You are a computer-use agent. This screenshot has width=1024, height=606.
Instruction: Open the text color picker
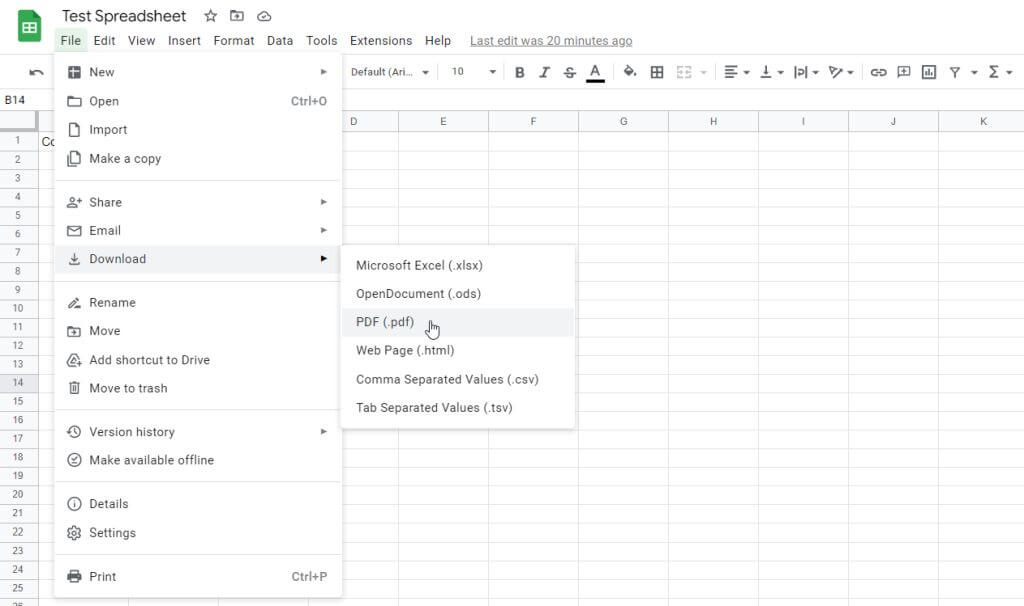point(595,72)
